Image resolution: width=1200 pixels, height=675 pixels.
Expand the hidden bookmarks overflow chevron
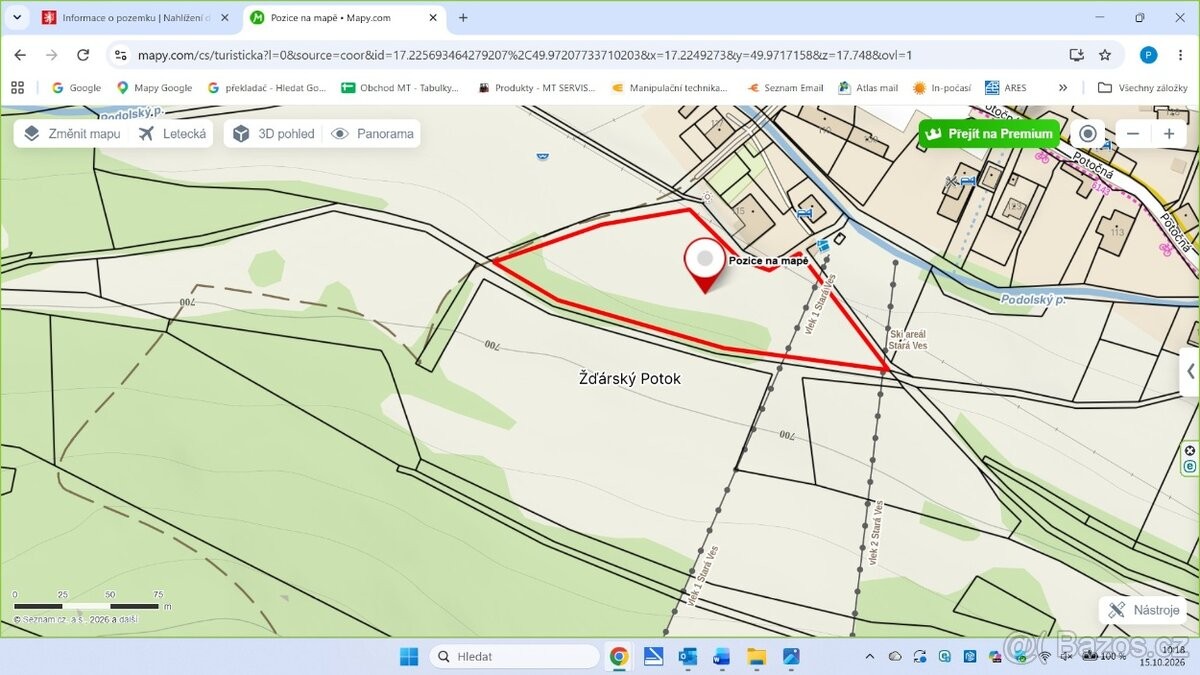[1062, 87]
